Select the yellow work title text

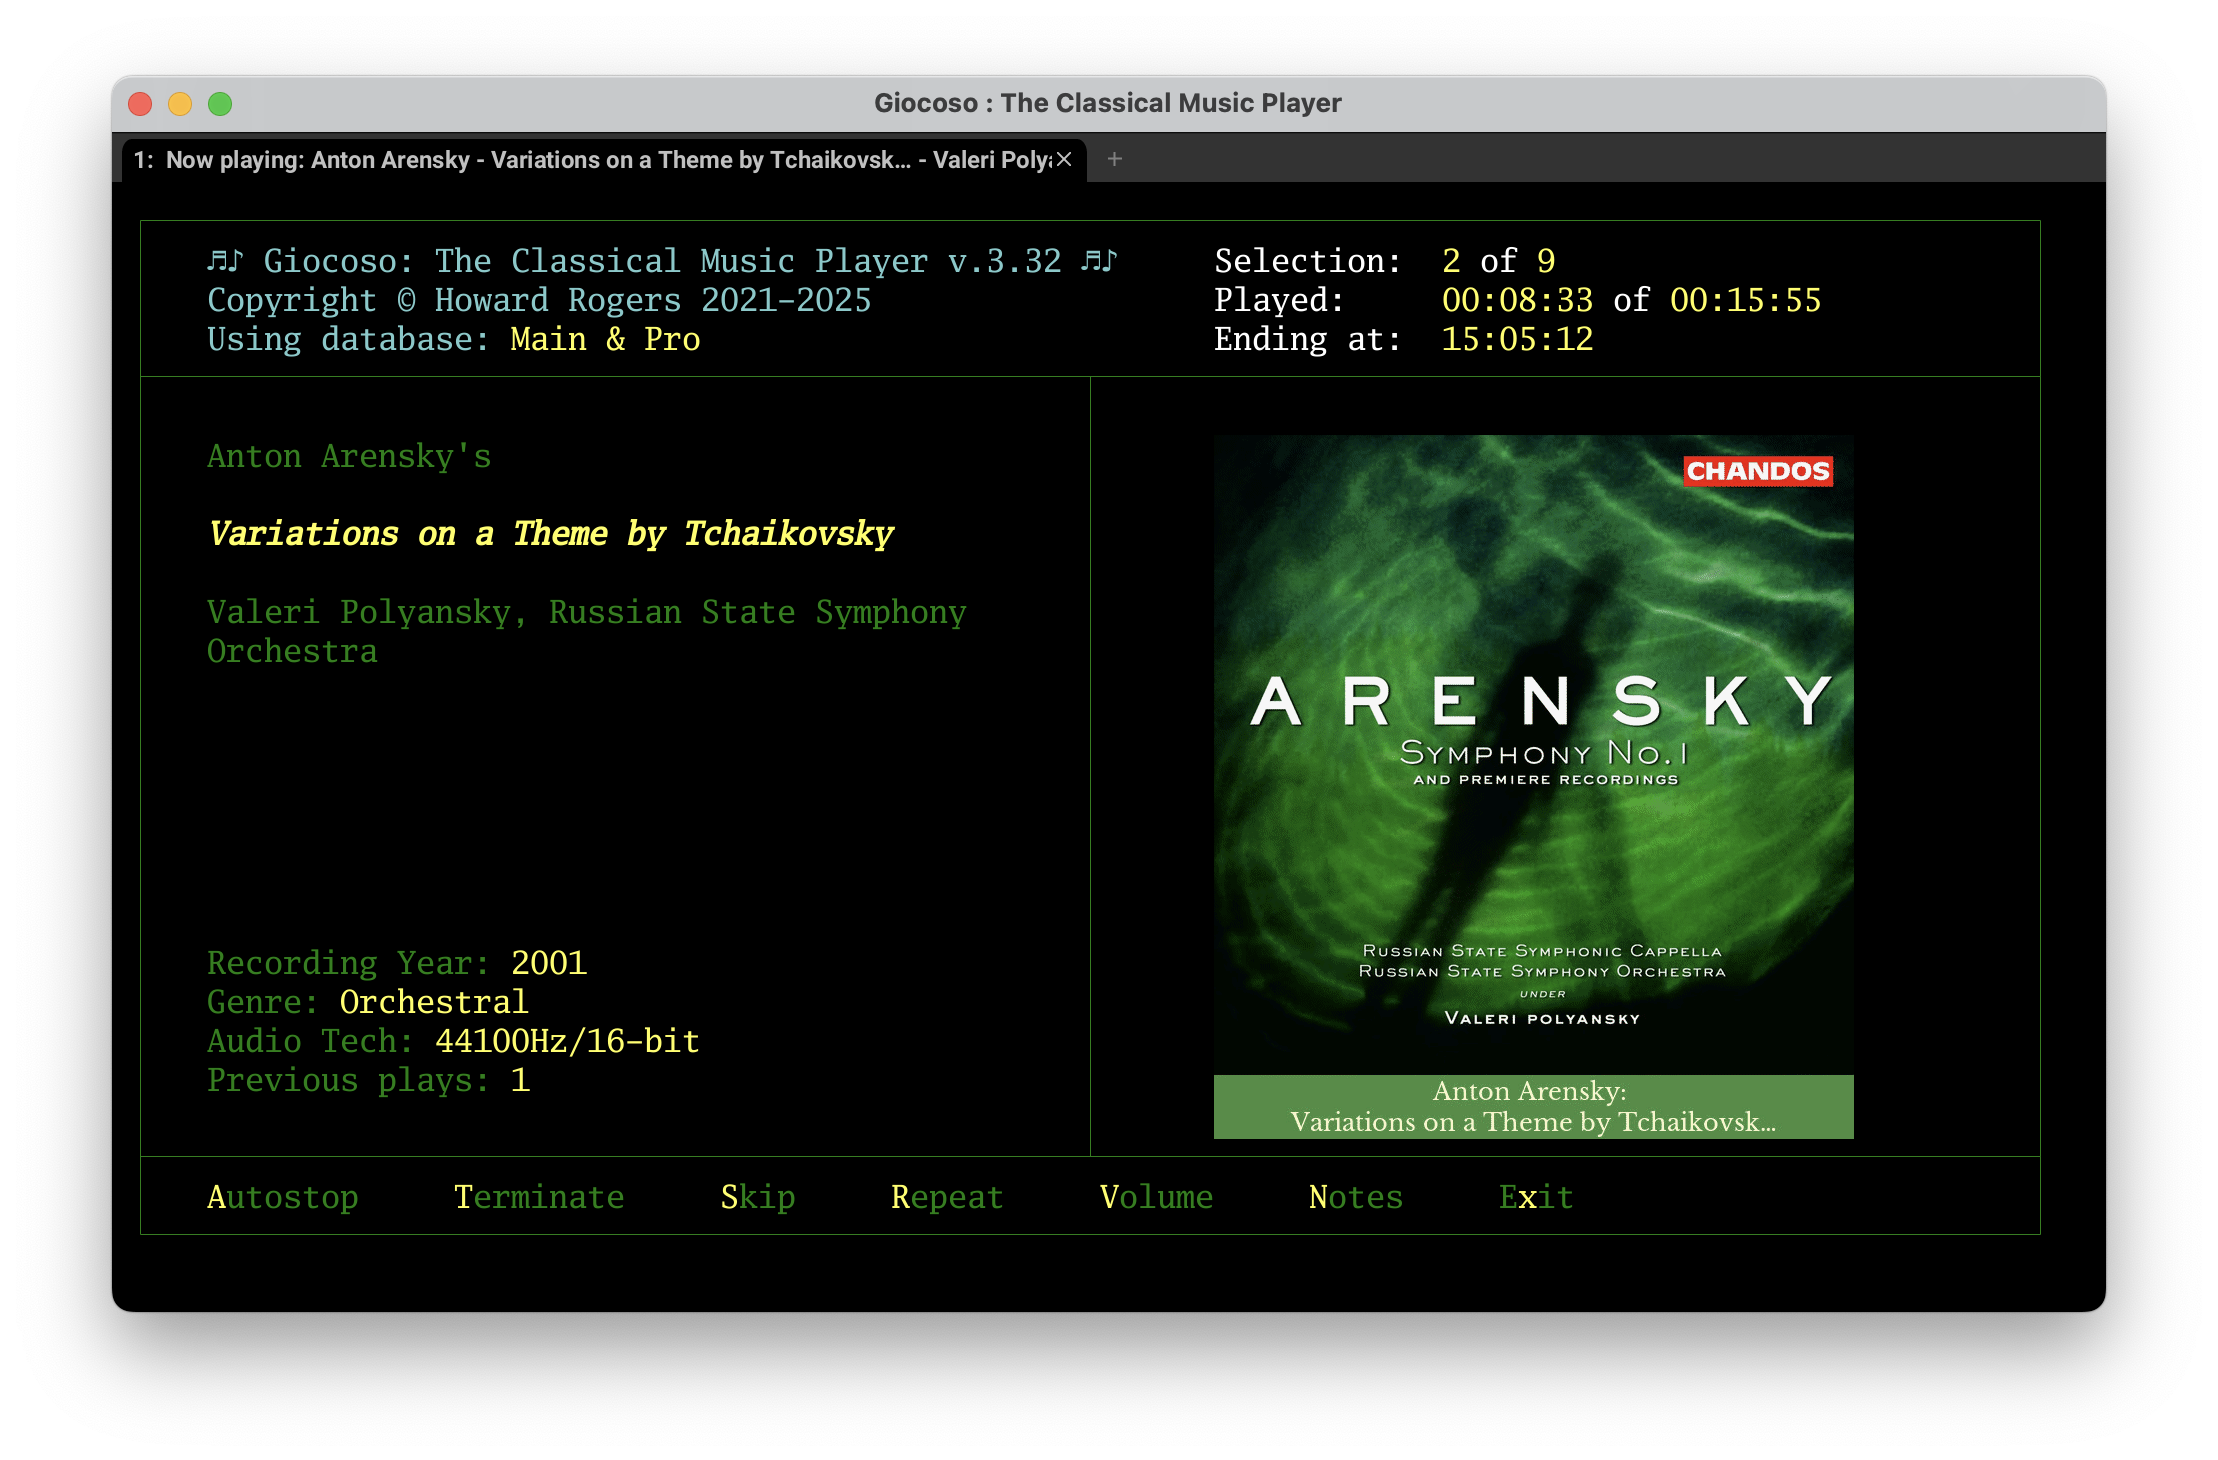pos(551,533)
